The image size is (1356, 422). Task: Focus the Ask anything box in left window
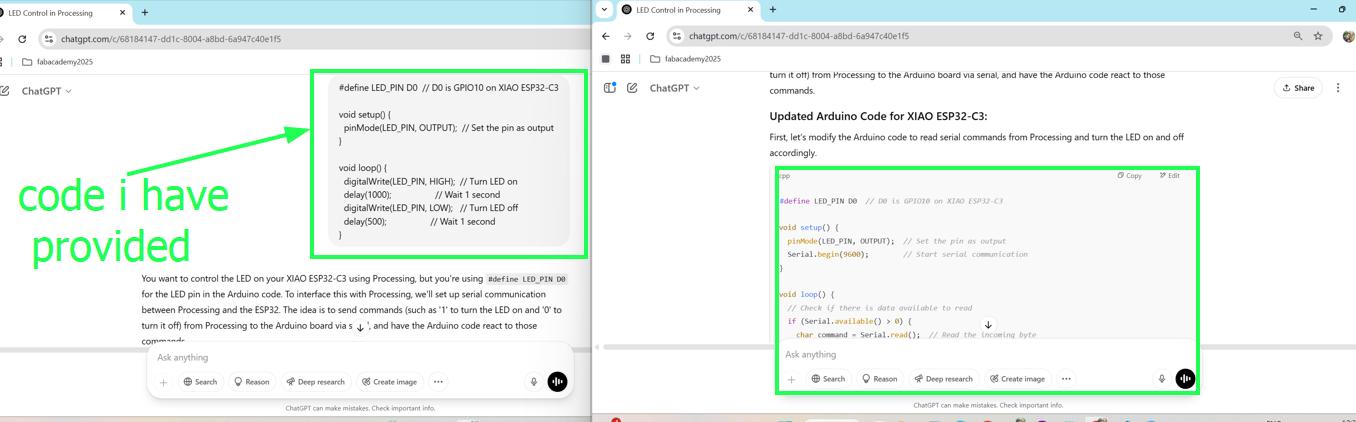(x=360, y=357)
